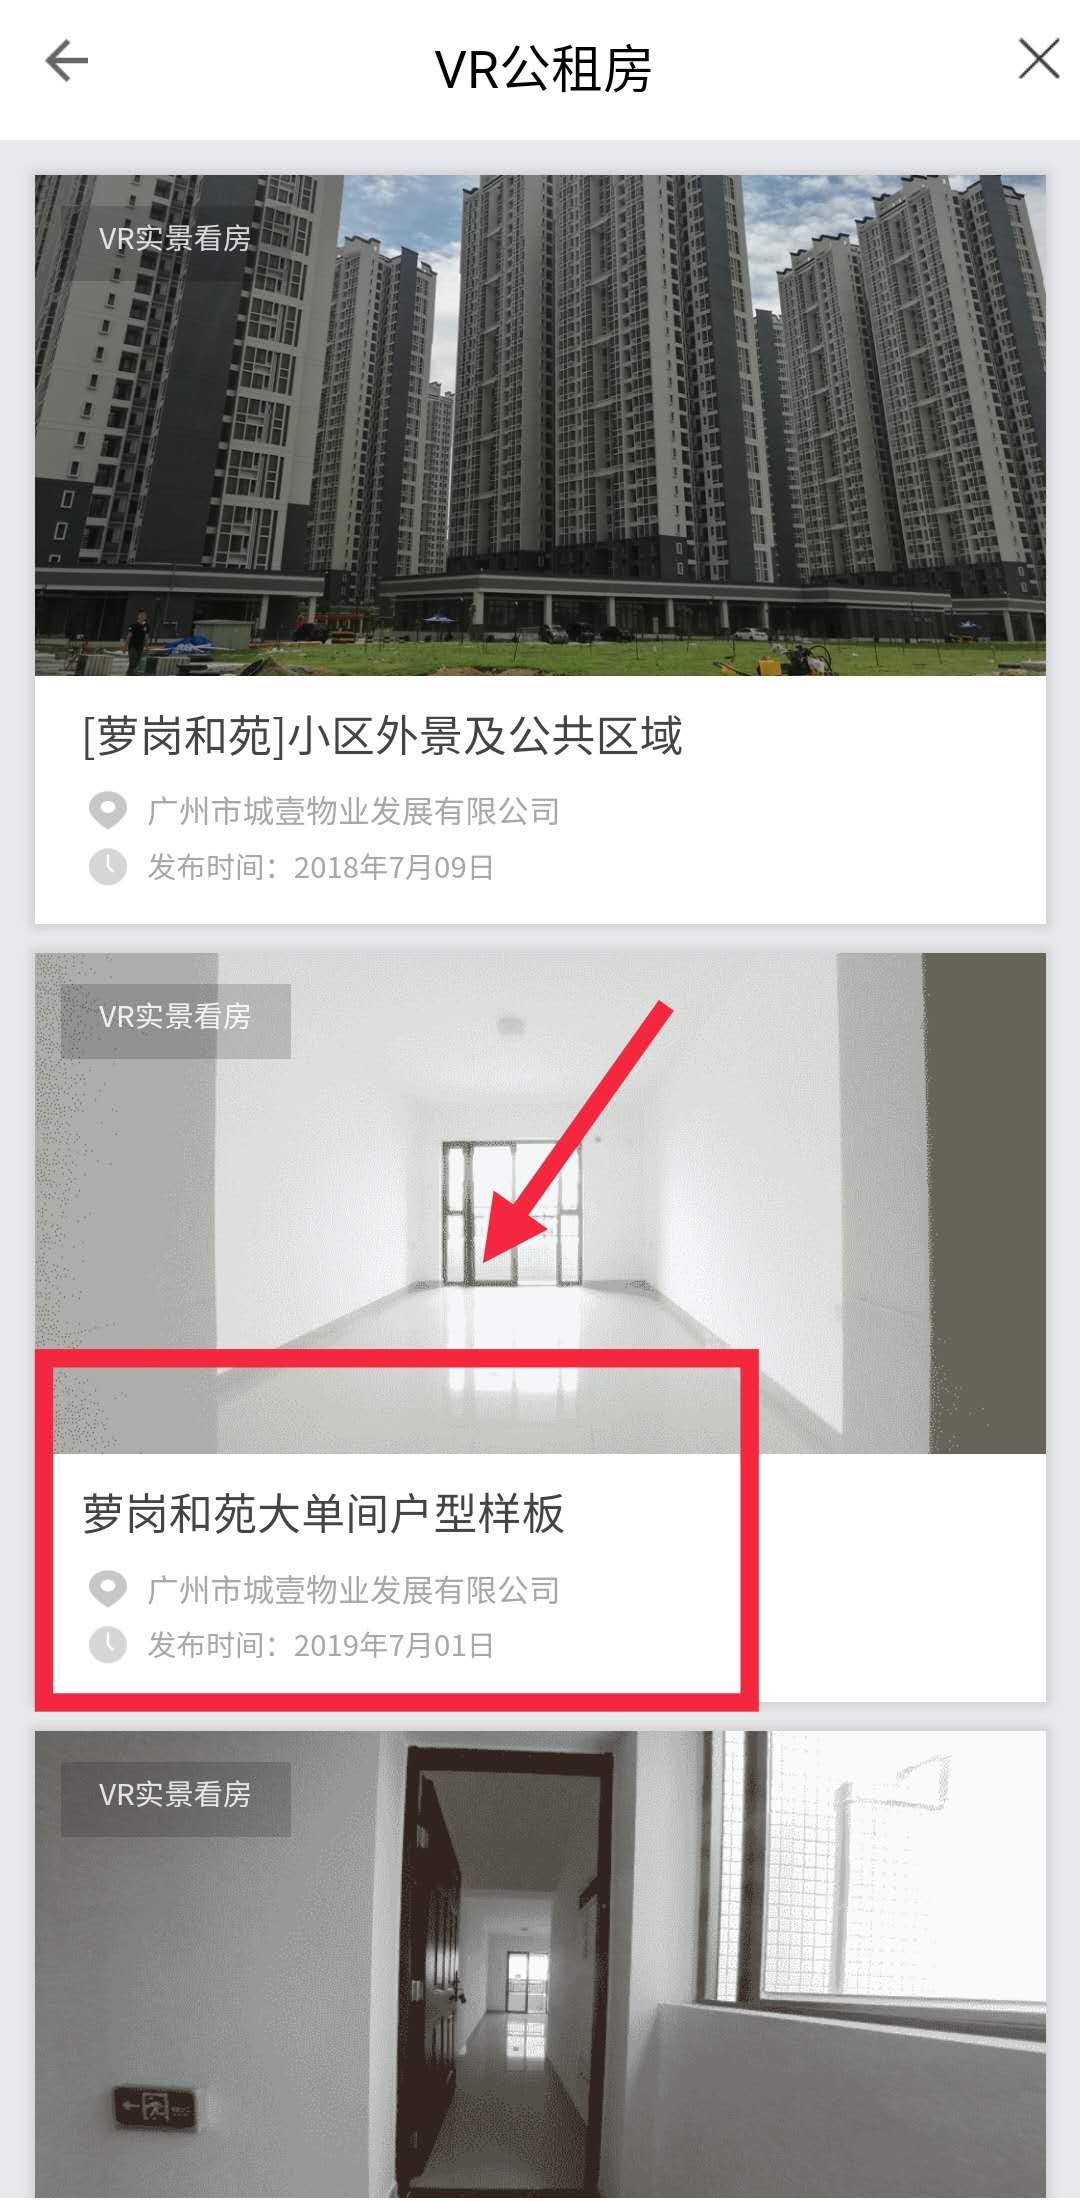Viewport: 1080px width, 2201px height.
Task: Tap location pin icon under 小区外景及公共区域
Action: click(x=107, y=810)
